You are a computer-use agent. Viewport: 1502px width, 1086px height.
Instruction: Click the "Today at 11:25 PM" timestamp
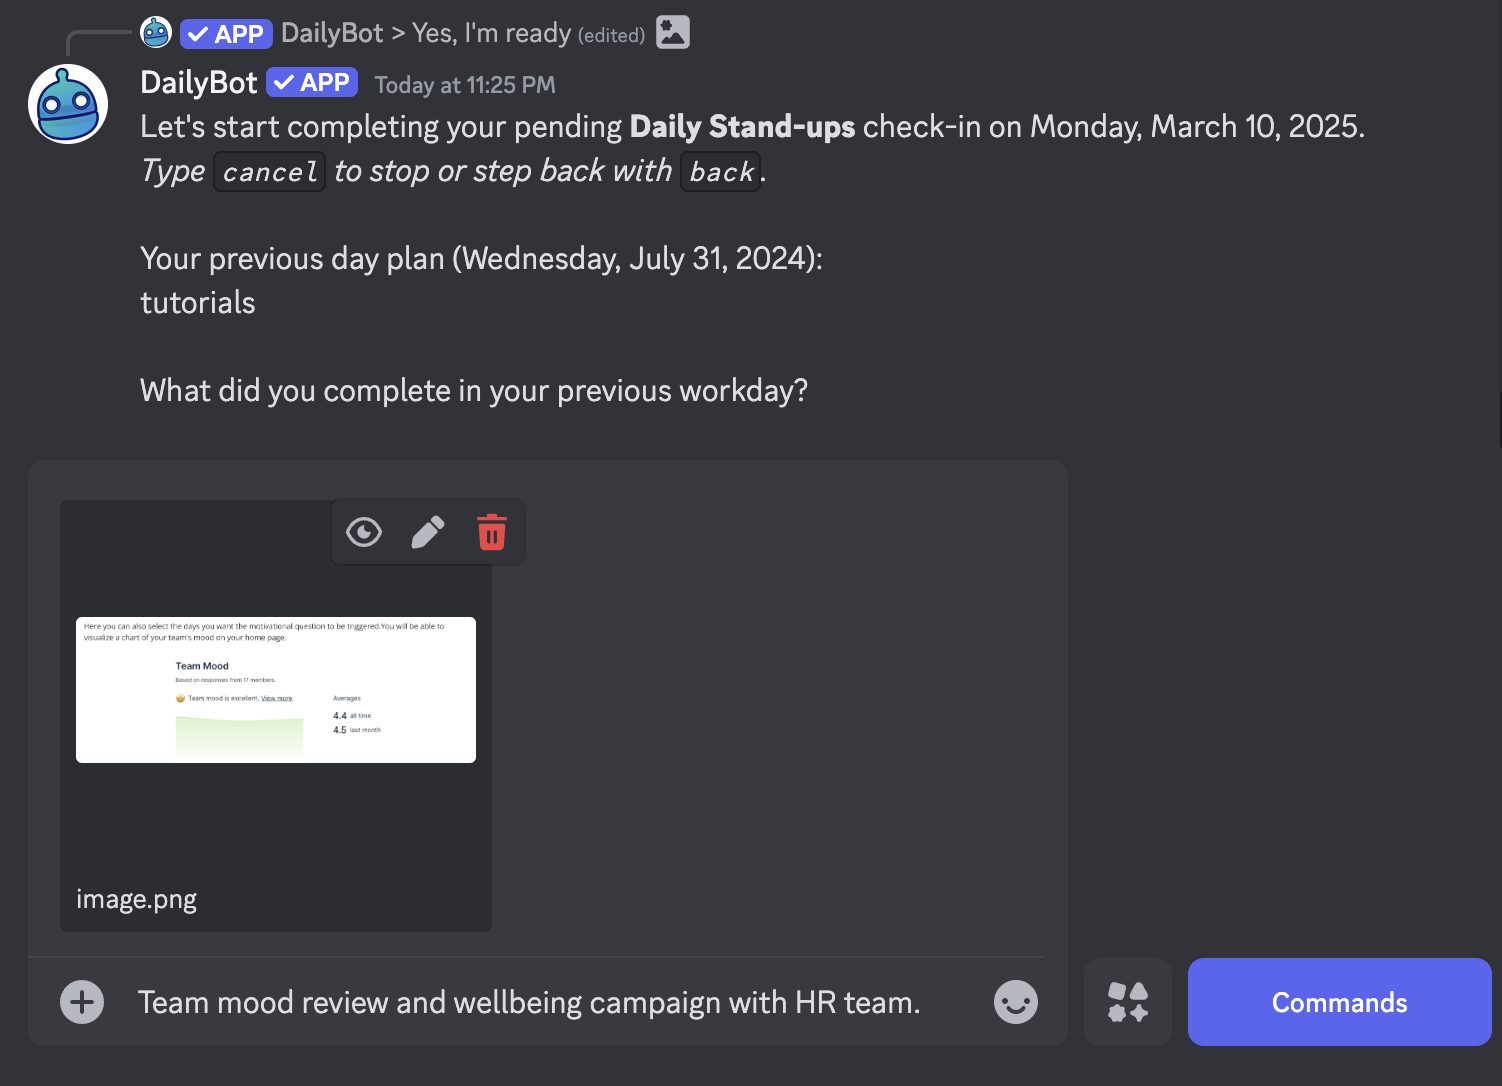[465, 85]
